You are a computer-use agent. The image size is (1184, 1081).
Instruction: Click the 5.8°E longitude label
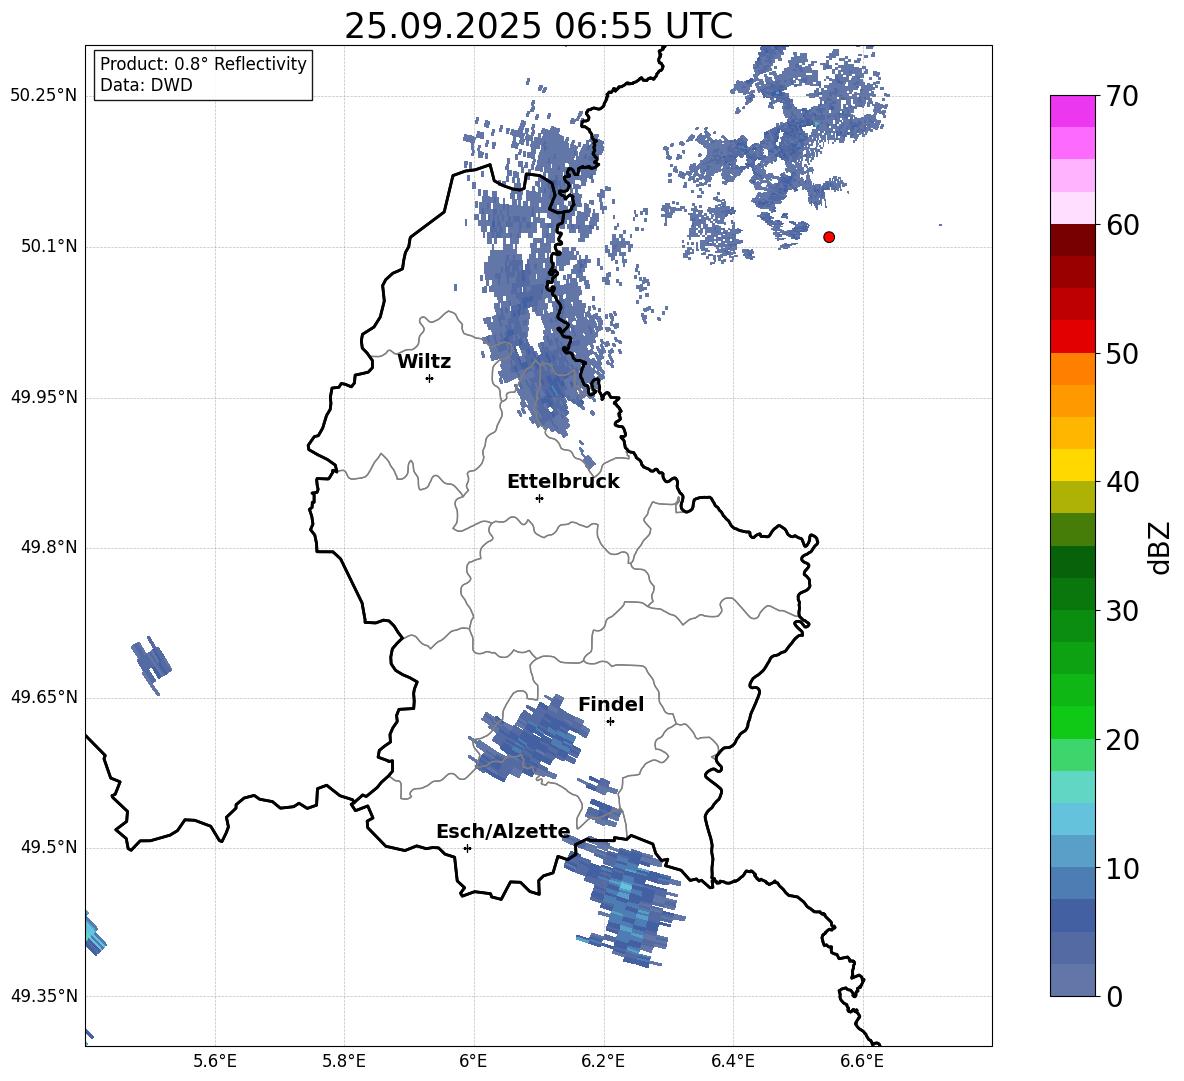344,1062
